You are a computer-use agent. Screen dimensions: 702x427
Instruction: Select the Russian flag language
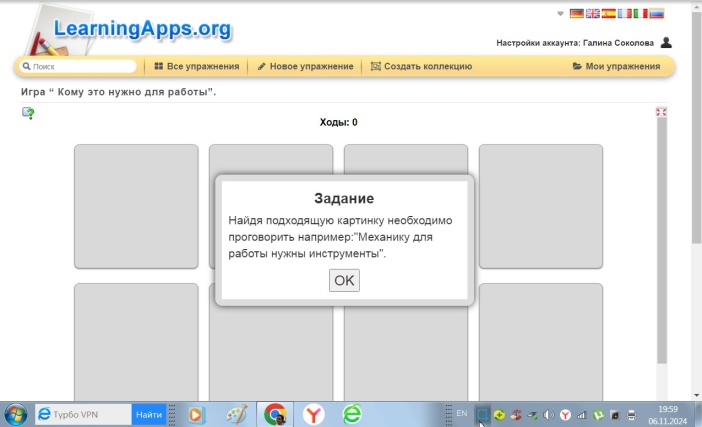point(657,14)
